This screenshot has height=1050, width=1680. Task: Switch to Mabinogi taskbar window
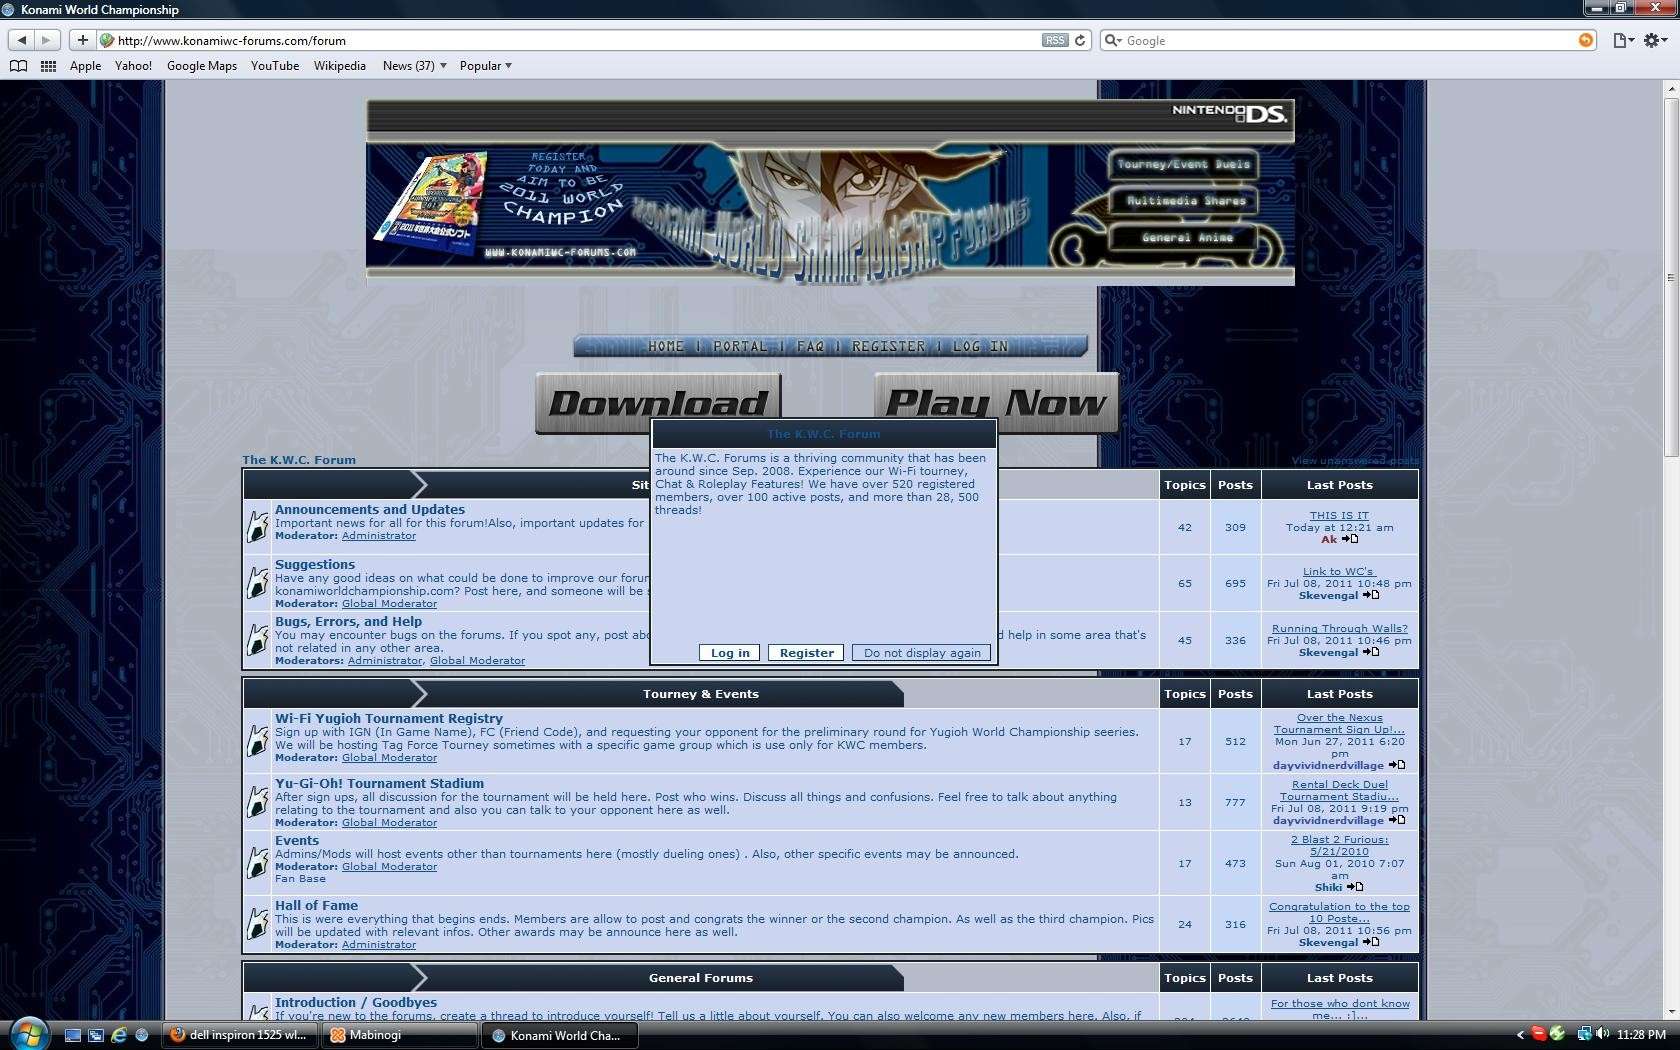[x=400, y=1035]
